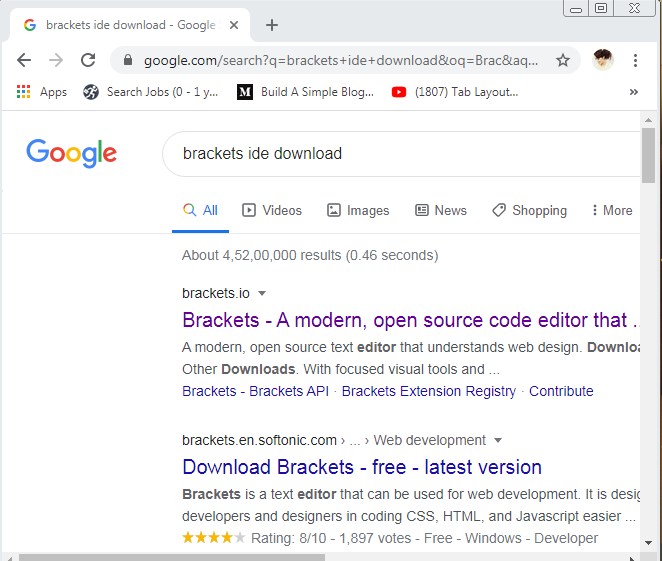
Task: Click the Google logo
Action: [71, 153]
